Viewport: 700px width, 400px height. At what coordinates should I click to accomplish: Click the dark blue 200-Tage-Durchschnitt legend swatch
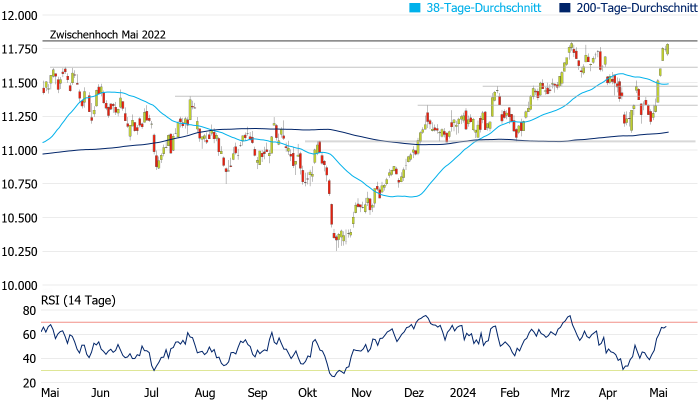[x=564, y=8]
